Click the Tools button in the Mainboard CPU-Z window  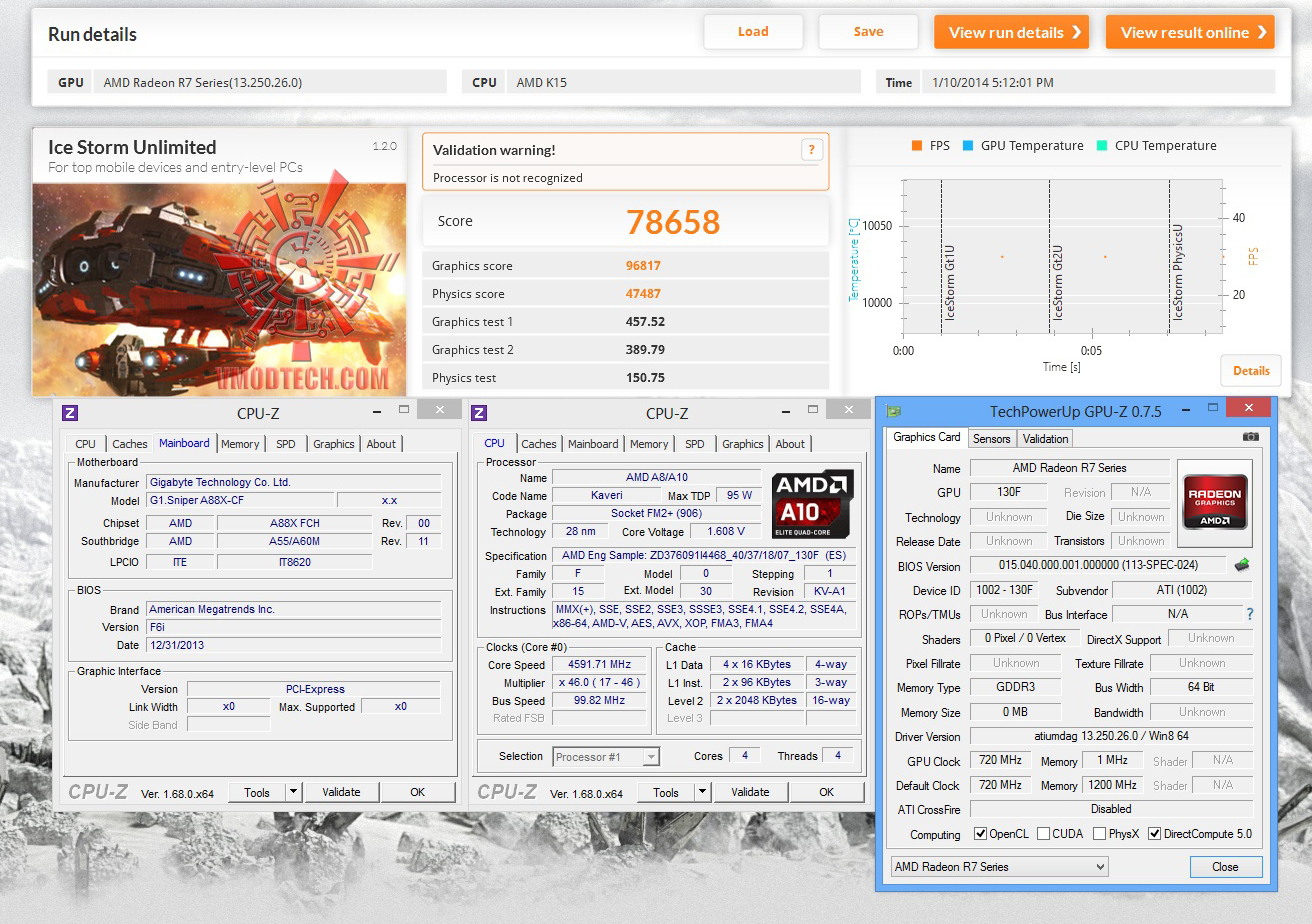[x=257, y=792]
